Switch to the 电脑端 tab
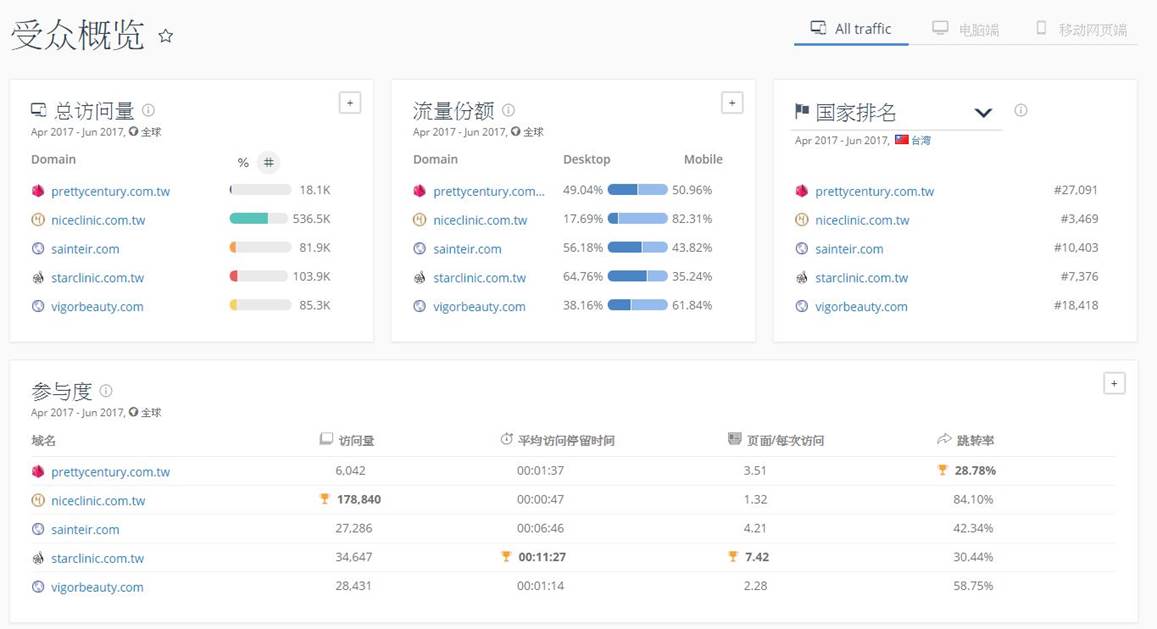This screenshot has height=629, width=1157. pos(967,28)
